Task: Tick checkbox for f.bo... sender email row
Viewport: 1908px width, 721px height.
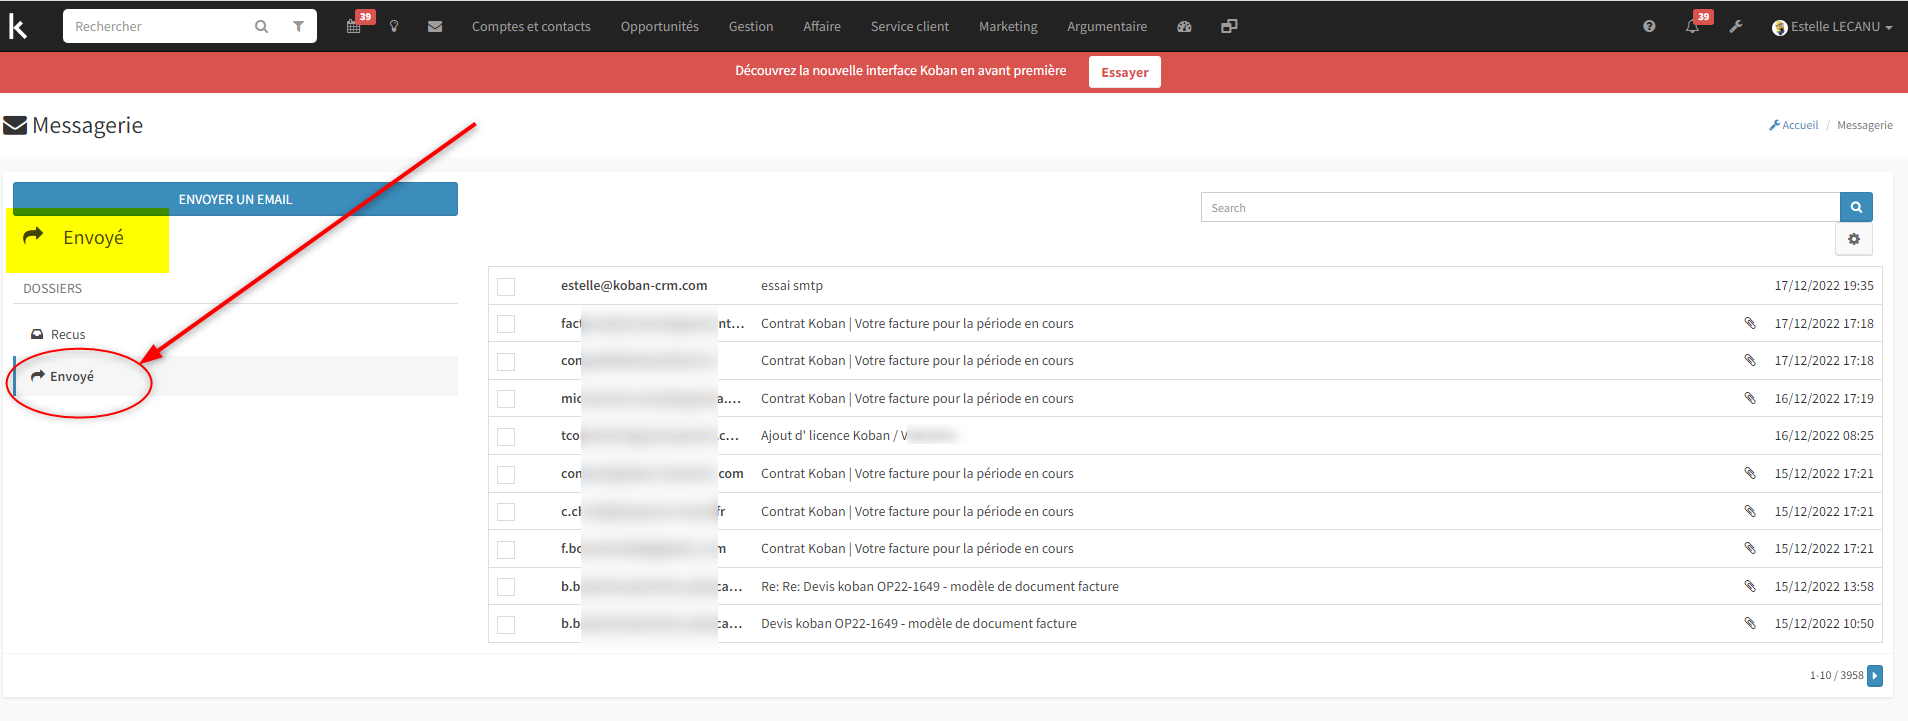Action: pyautogui.click(x=506, y=550)
